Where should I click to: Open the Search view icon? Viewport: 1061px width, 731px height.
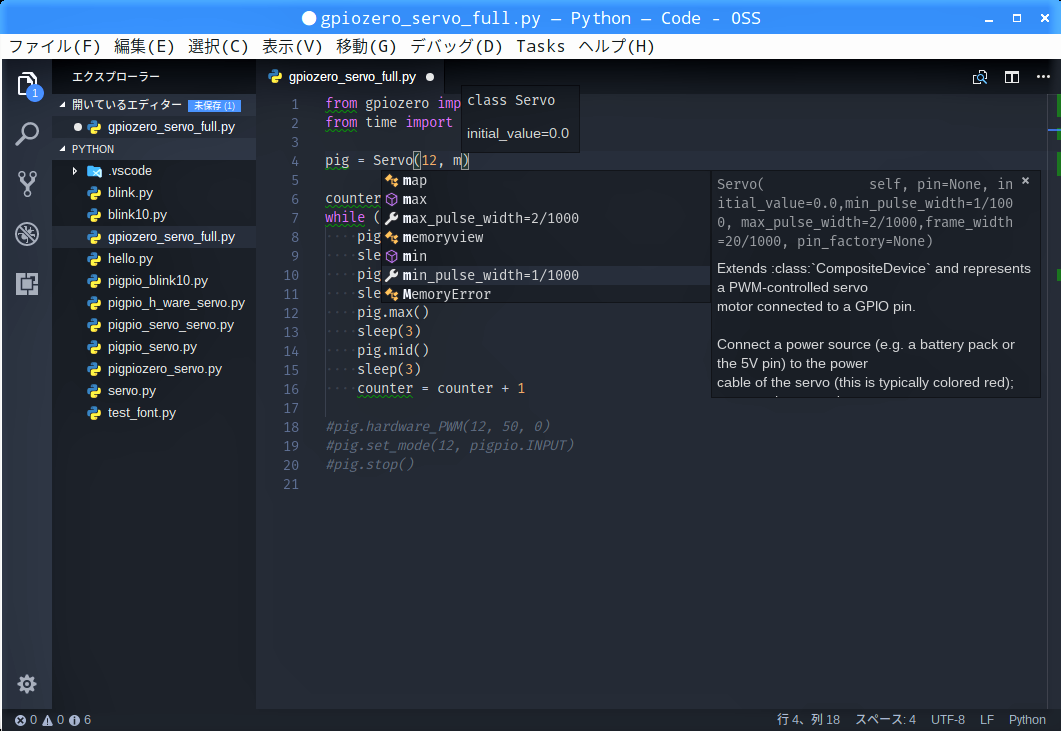[x=27, y=134]
